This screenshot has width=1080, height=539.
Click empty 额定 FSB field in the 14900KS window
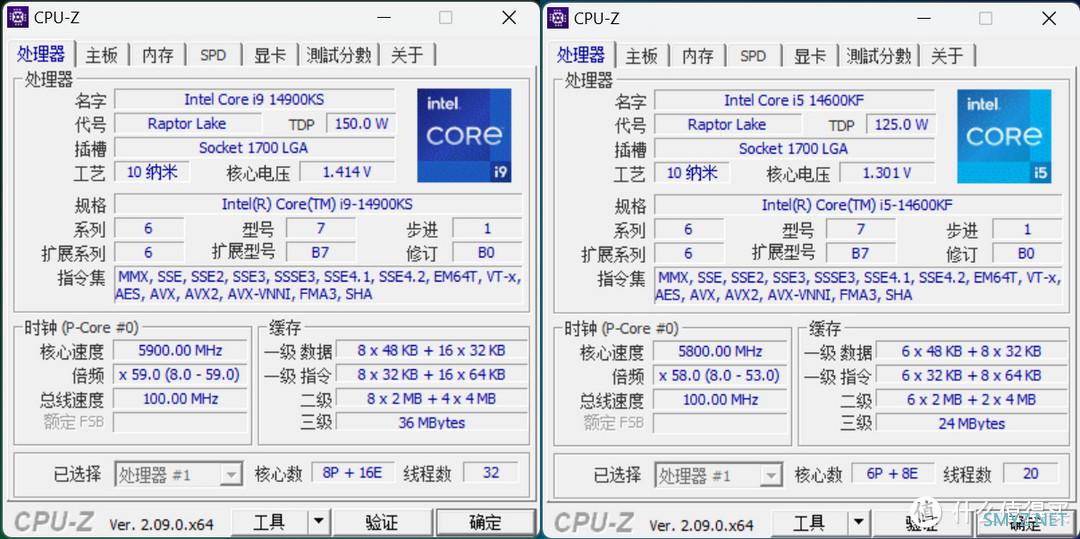180,423
